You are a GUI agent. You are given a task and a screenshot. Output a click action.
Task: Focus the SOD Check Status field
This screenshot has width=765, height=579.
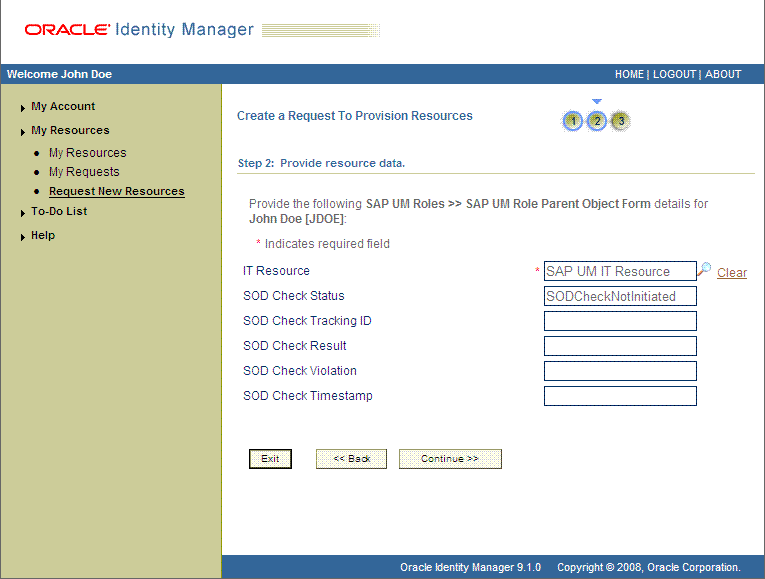point(620,296)
